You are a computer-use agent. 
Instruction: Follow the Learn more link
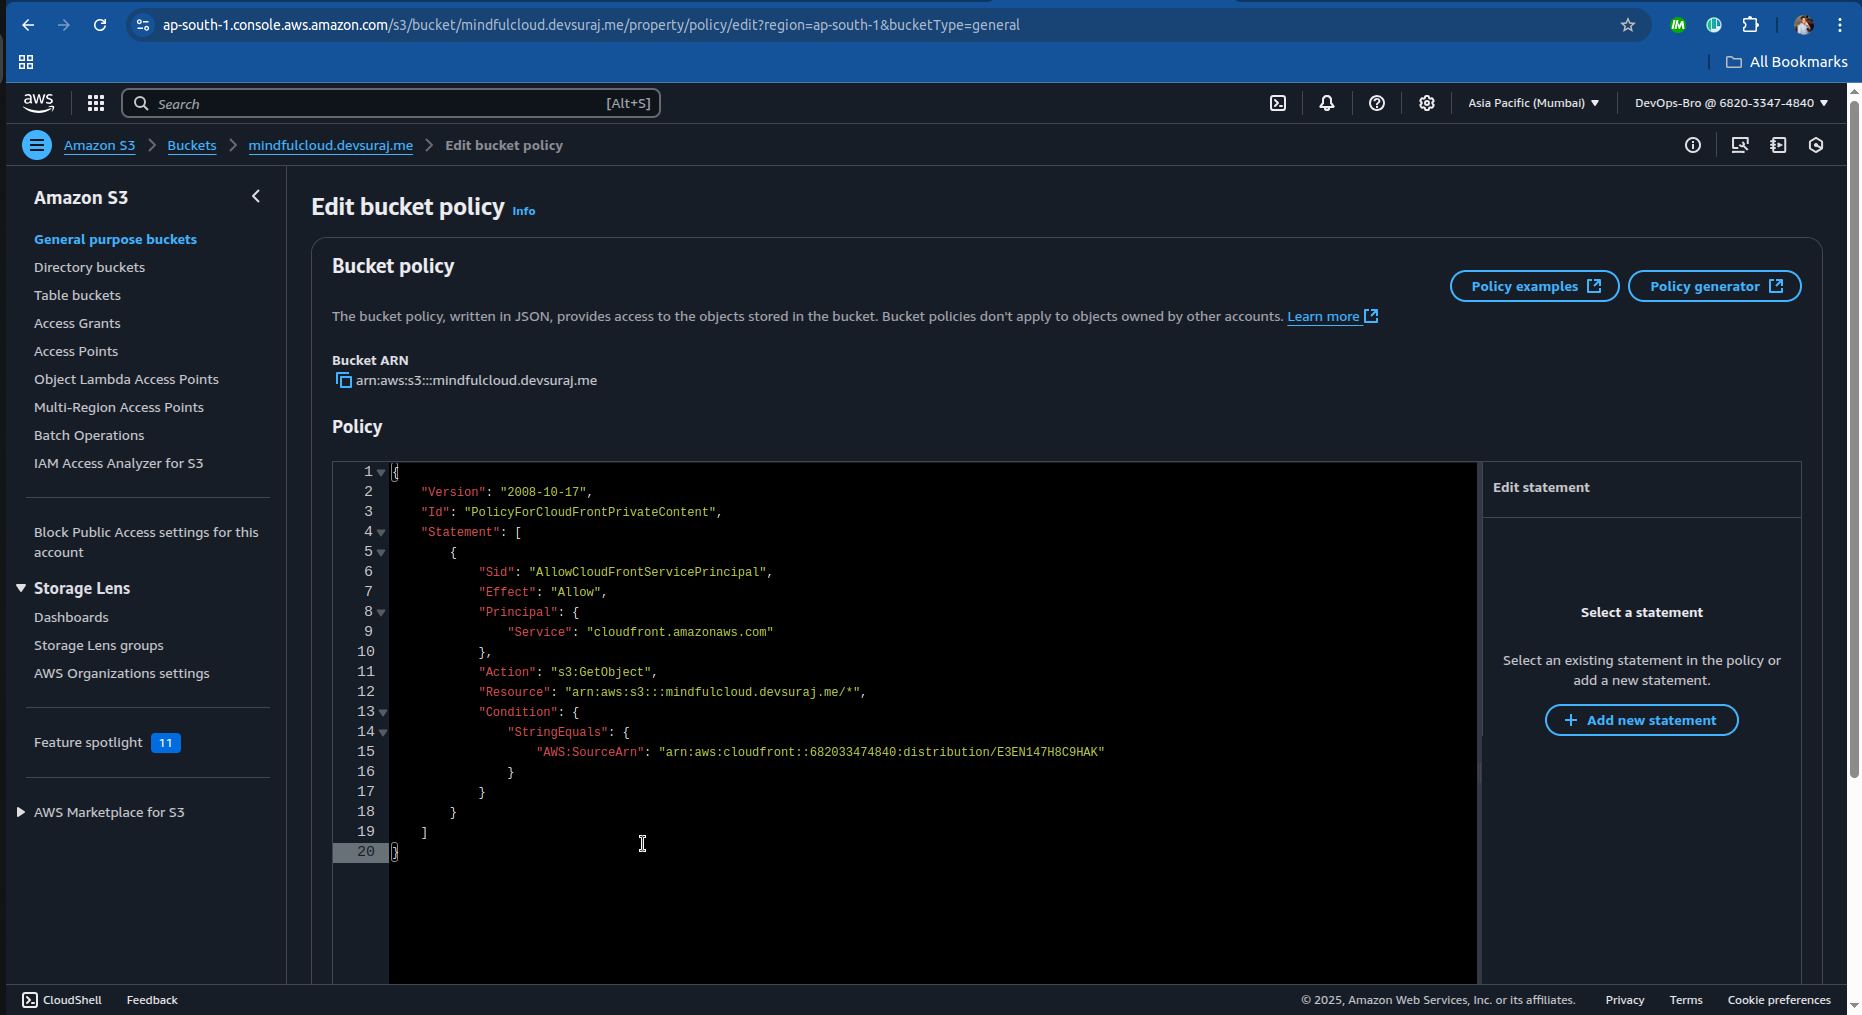1332,316
